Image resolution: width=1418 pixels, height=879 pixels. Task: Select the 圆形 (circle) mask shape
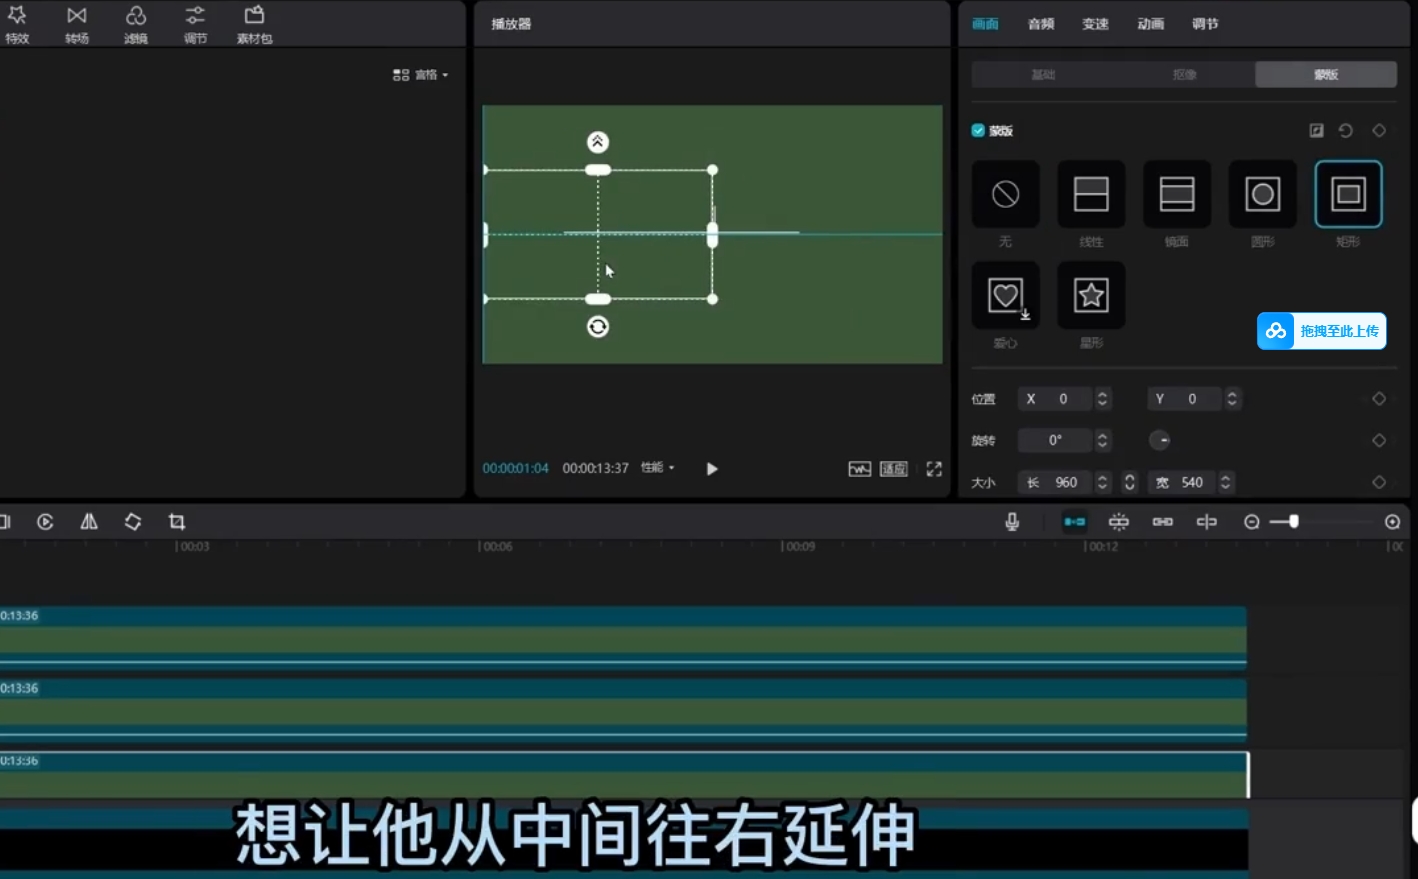1262,194
